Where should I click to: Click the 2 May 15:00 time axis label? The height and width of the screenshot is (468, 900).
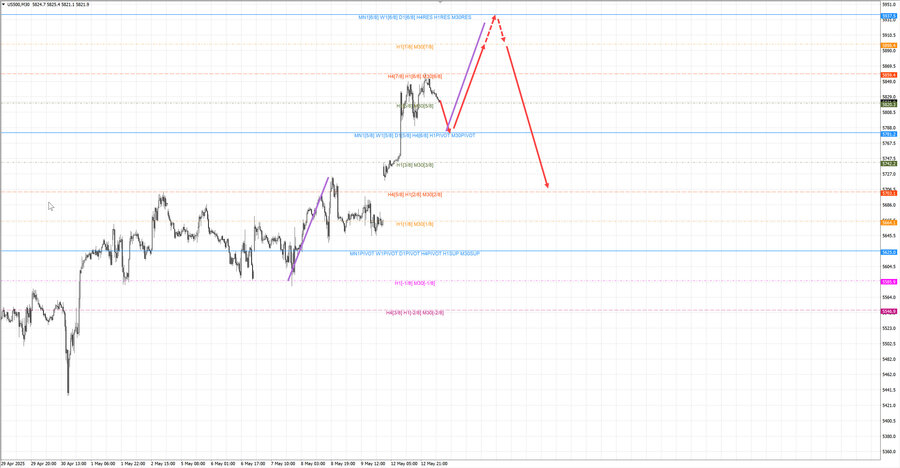pyautogui.click(x=163, y=463)
